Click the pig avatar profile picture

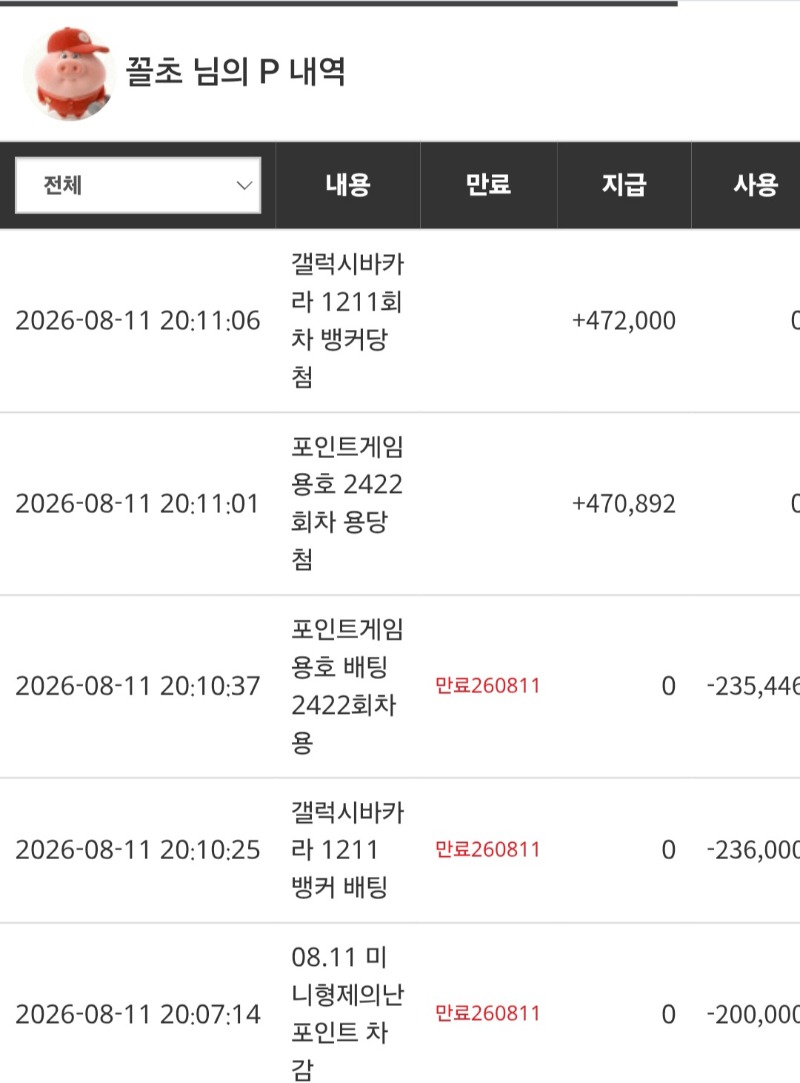click(x=69, y=74)
